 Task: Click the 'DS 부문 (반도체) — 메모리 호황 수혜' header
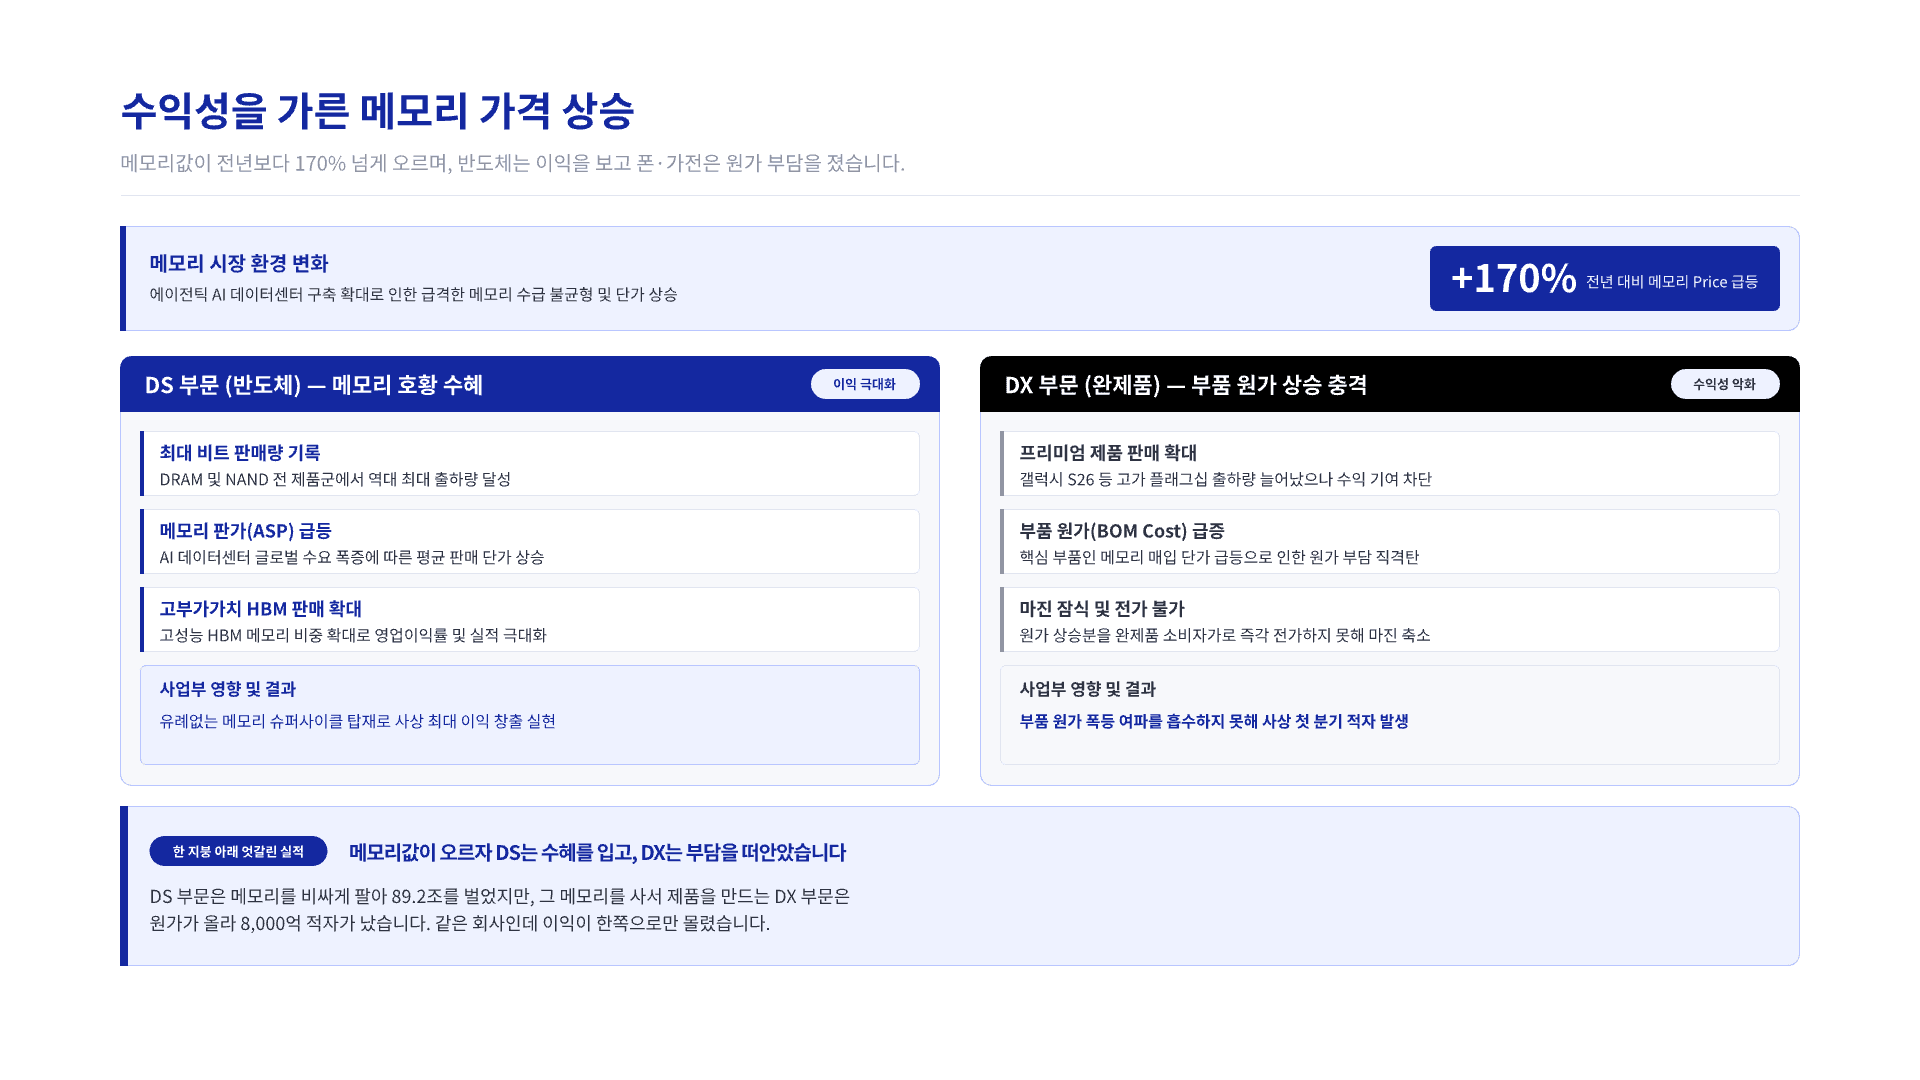pyautogui.click(x=314, y=385)
